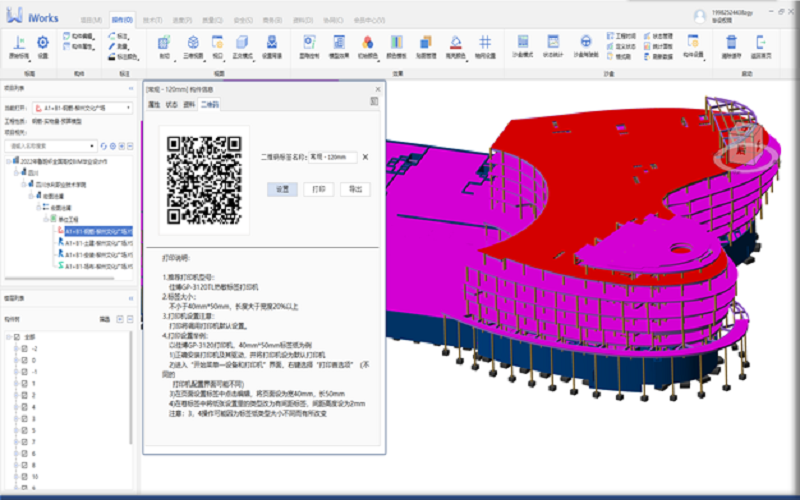Collapse the 四川 tree node
The image size is (800, 500).
[x=16, y=173]
